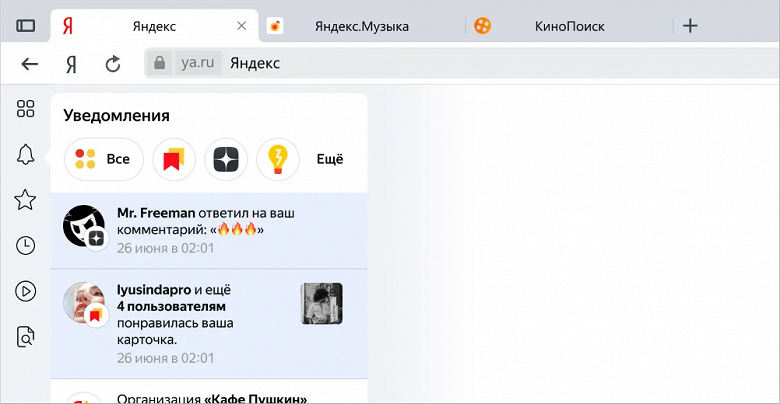Open lyusindapro liked card notification
780x404 pixels.
209,324
